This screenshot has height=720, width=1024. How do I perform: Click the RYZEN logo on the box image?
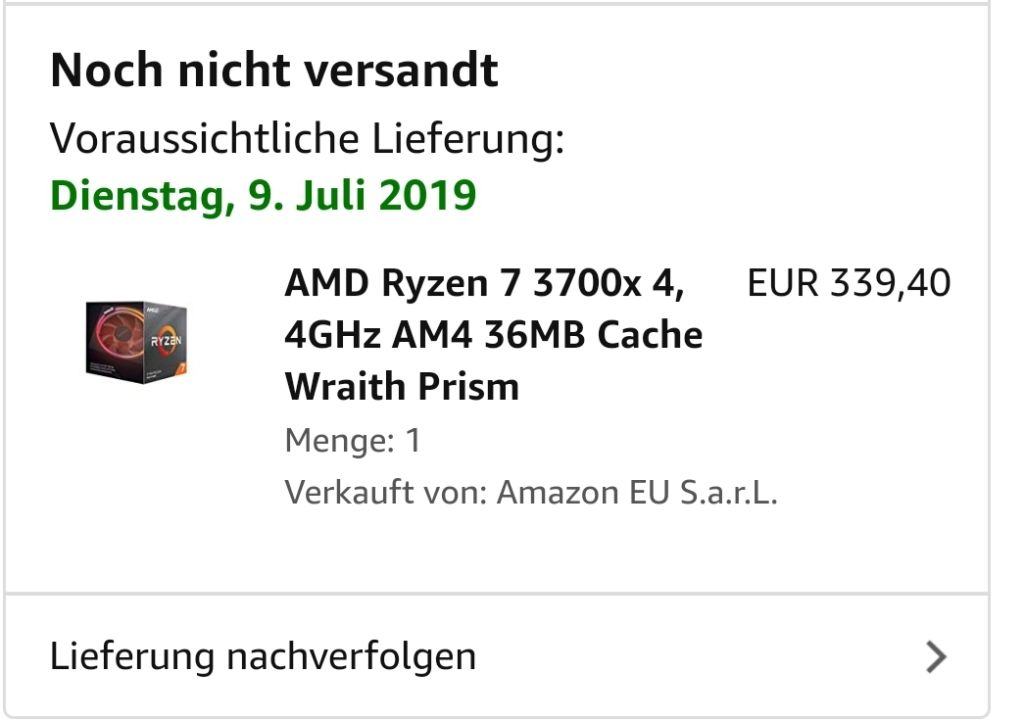click(165, 342)
